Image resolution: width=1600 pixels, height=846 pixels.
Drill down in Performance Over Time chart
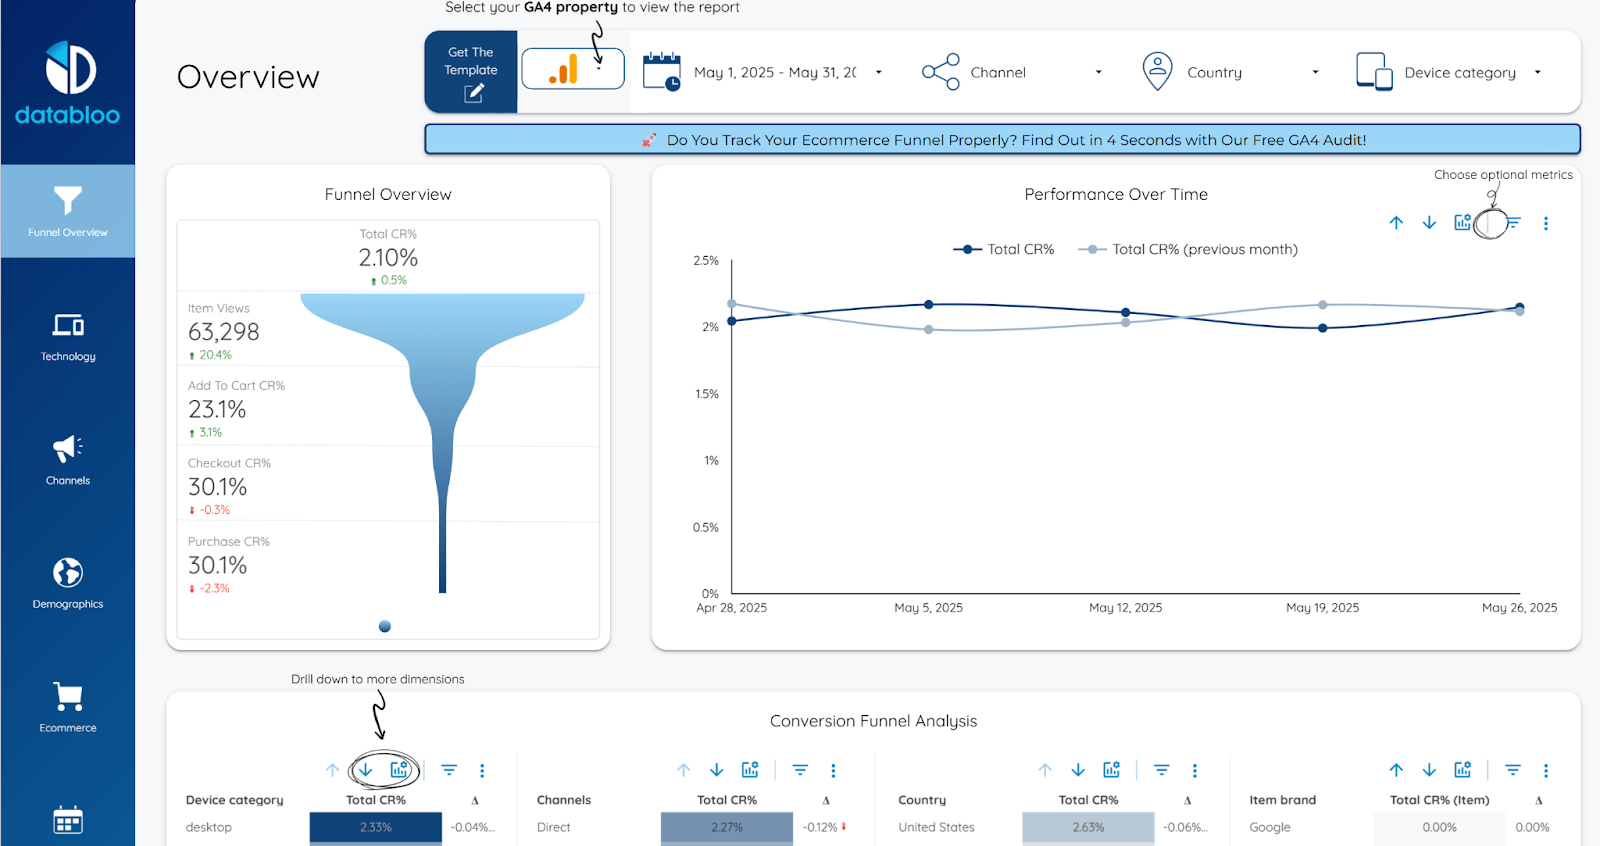(x=1429, y=223)
